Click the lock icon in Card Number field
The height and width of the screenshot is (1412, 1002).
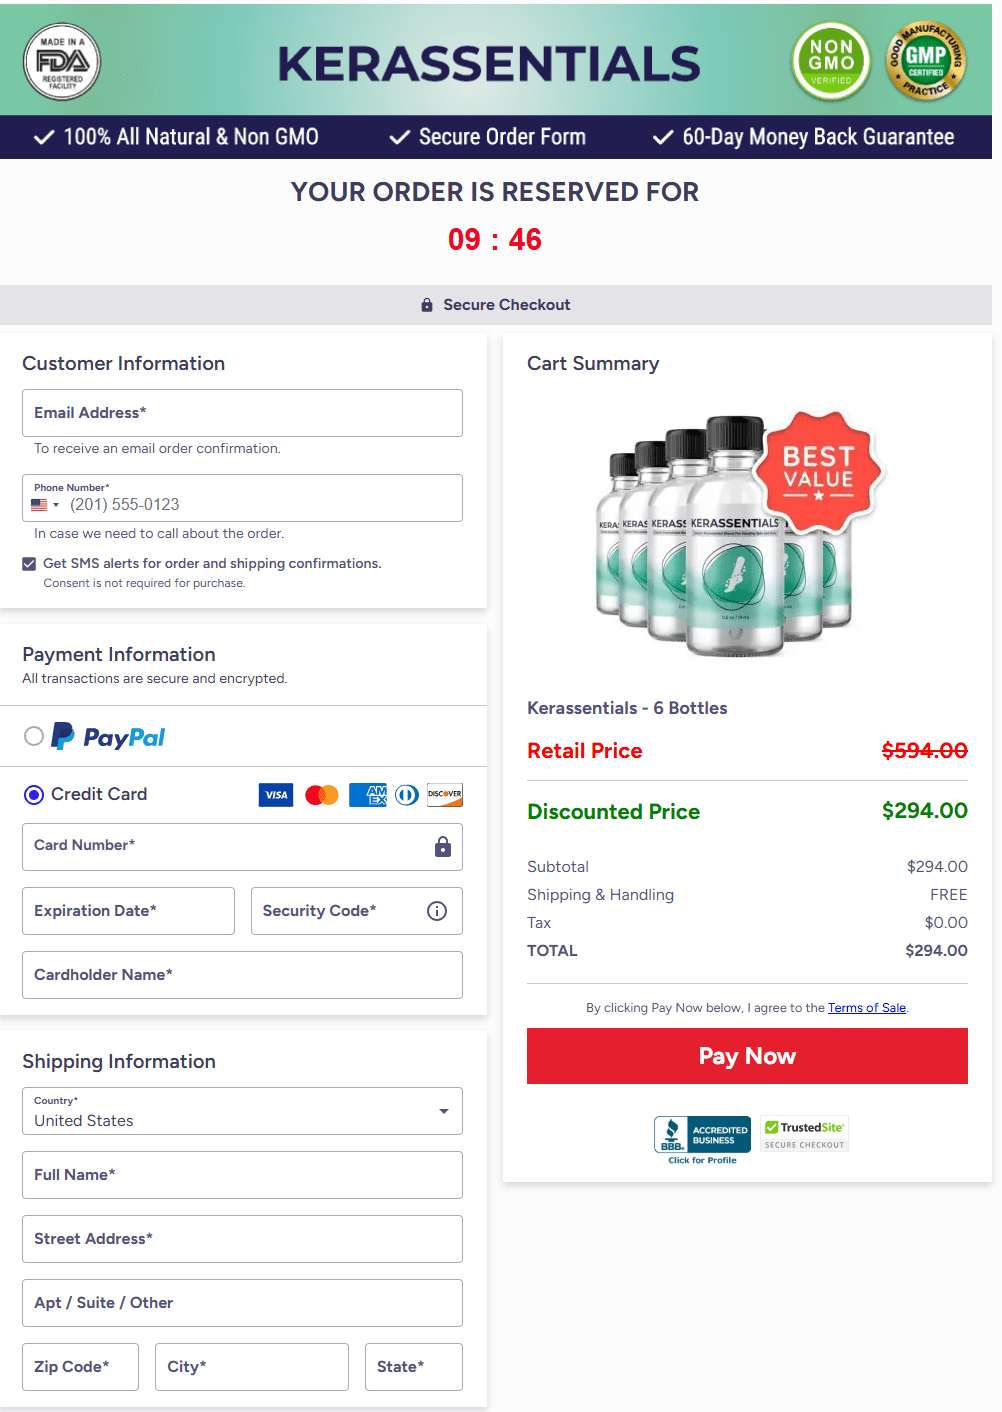point(443,847)
